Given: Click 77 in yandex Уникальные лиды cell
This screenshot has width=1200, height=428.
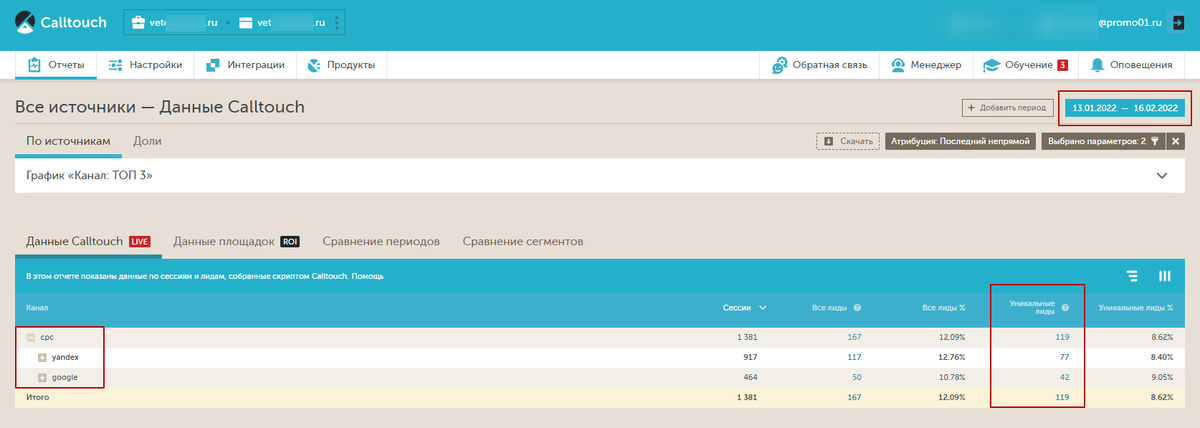Looking at the screenshot, I should click(x=1064, y=357).
